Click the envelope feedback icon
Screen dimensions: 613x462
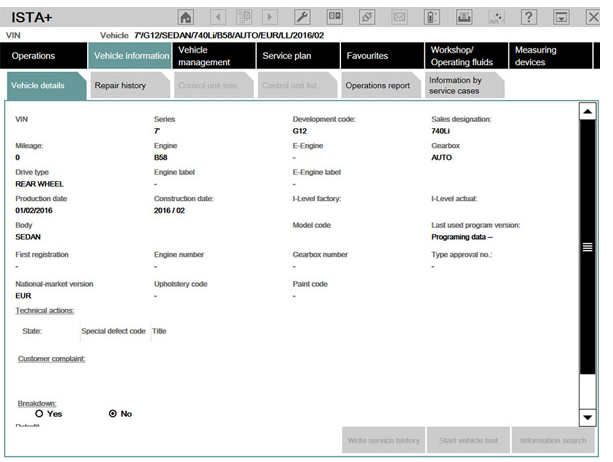pos(399,17)
